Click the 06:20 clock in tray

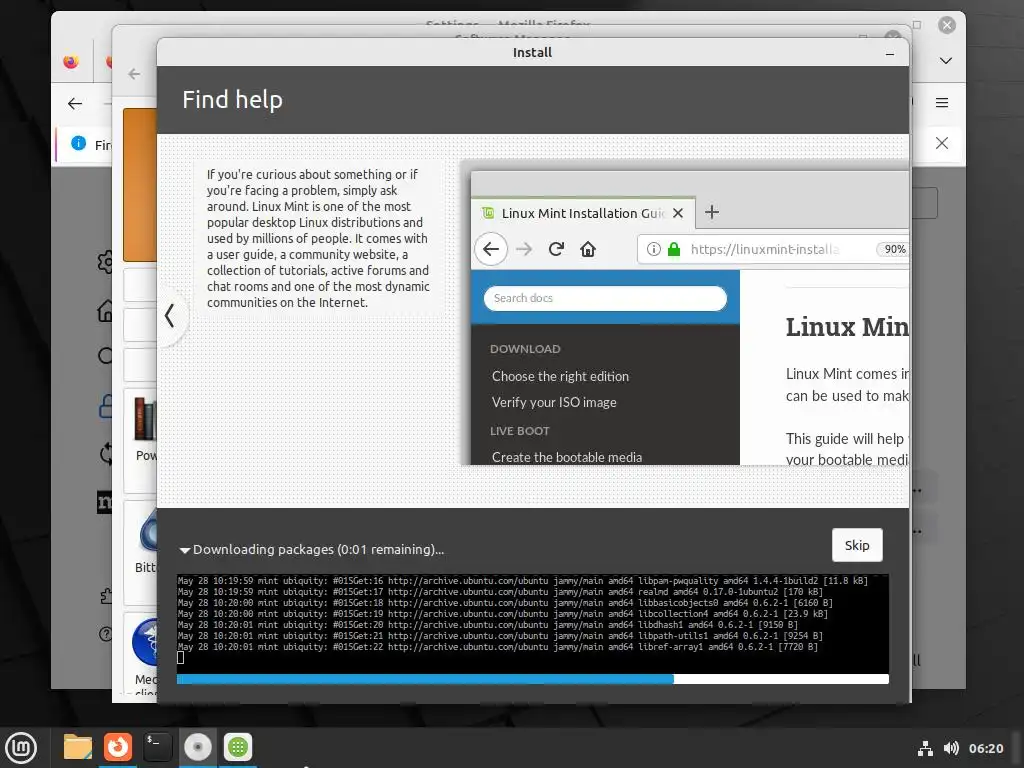(985, 748)
